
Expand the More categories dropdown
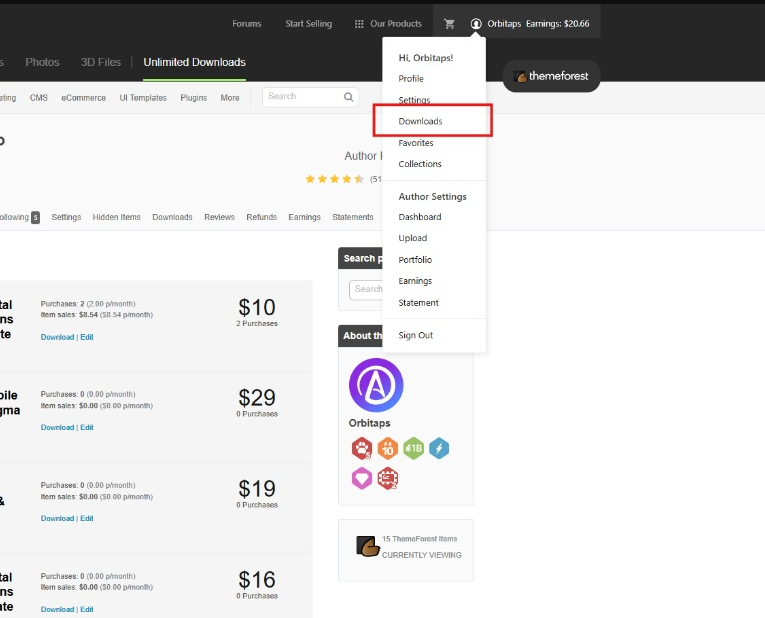click(230, 98)
